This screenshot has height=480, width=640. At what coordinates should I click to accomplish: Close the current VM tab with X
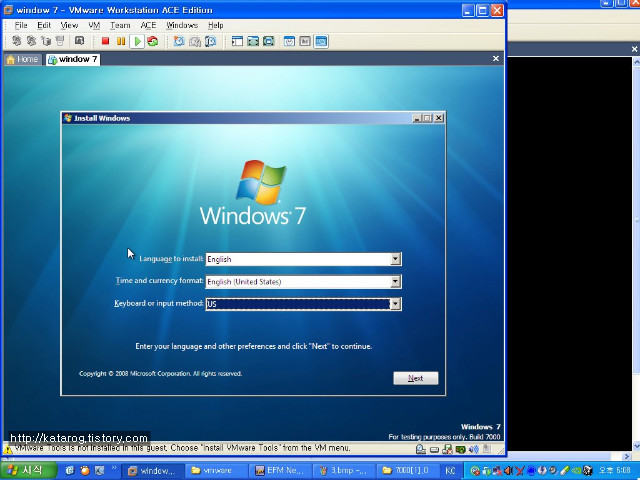[496, 59]
